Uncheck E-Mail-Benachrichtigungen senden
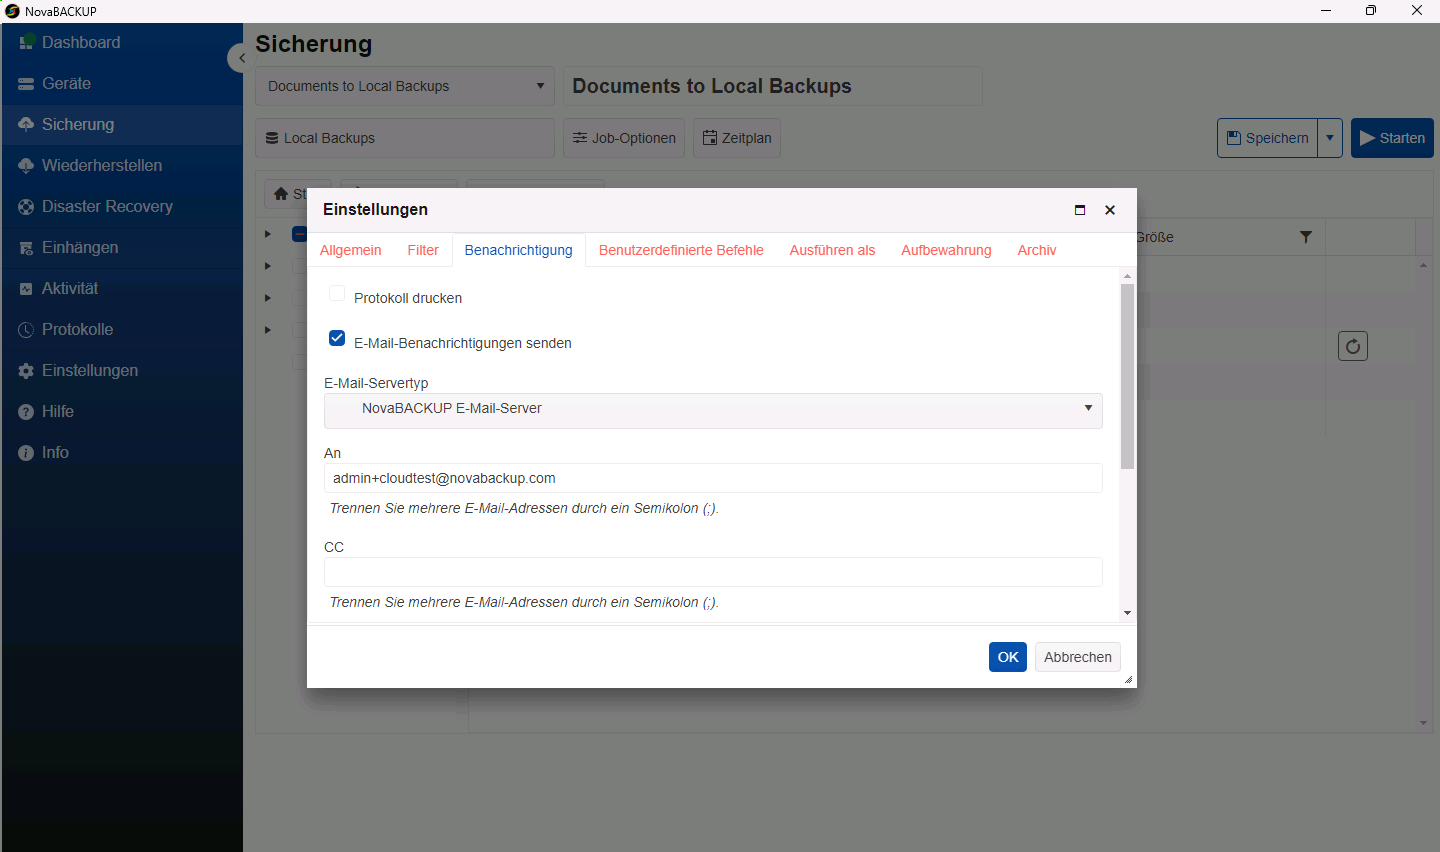The image size is (1440, 852). (337, 339)
